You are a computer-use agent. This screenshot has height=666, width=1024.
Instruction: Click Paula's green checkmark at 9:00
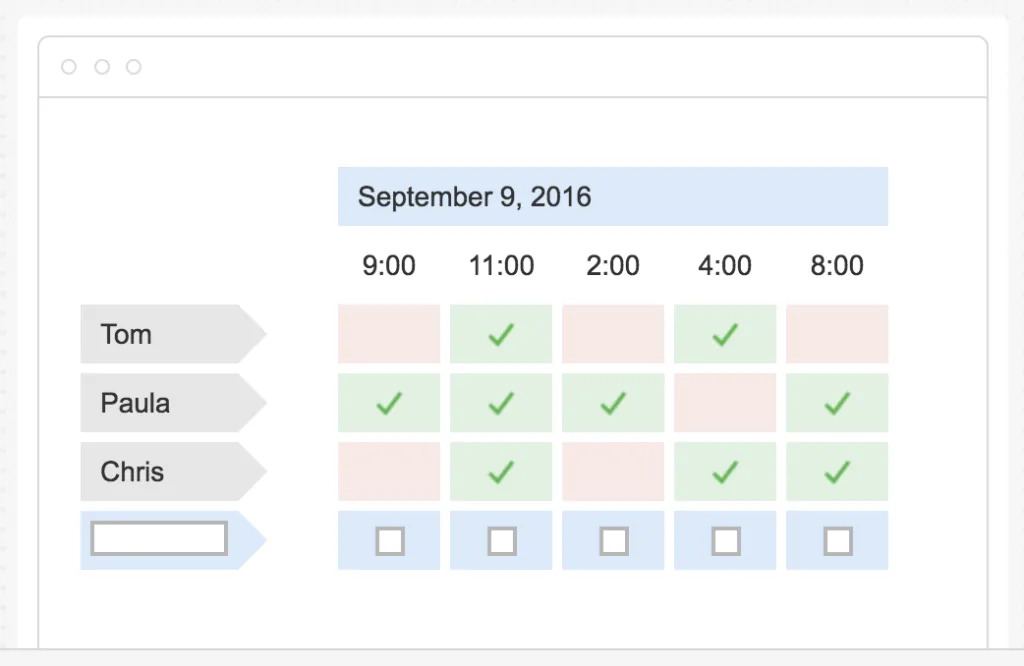[x=389, y=403]
